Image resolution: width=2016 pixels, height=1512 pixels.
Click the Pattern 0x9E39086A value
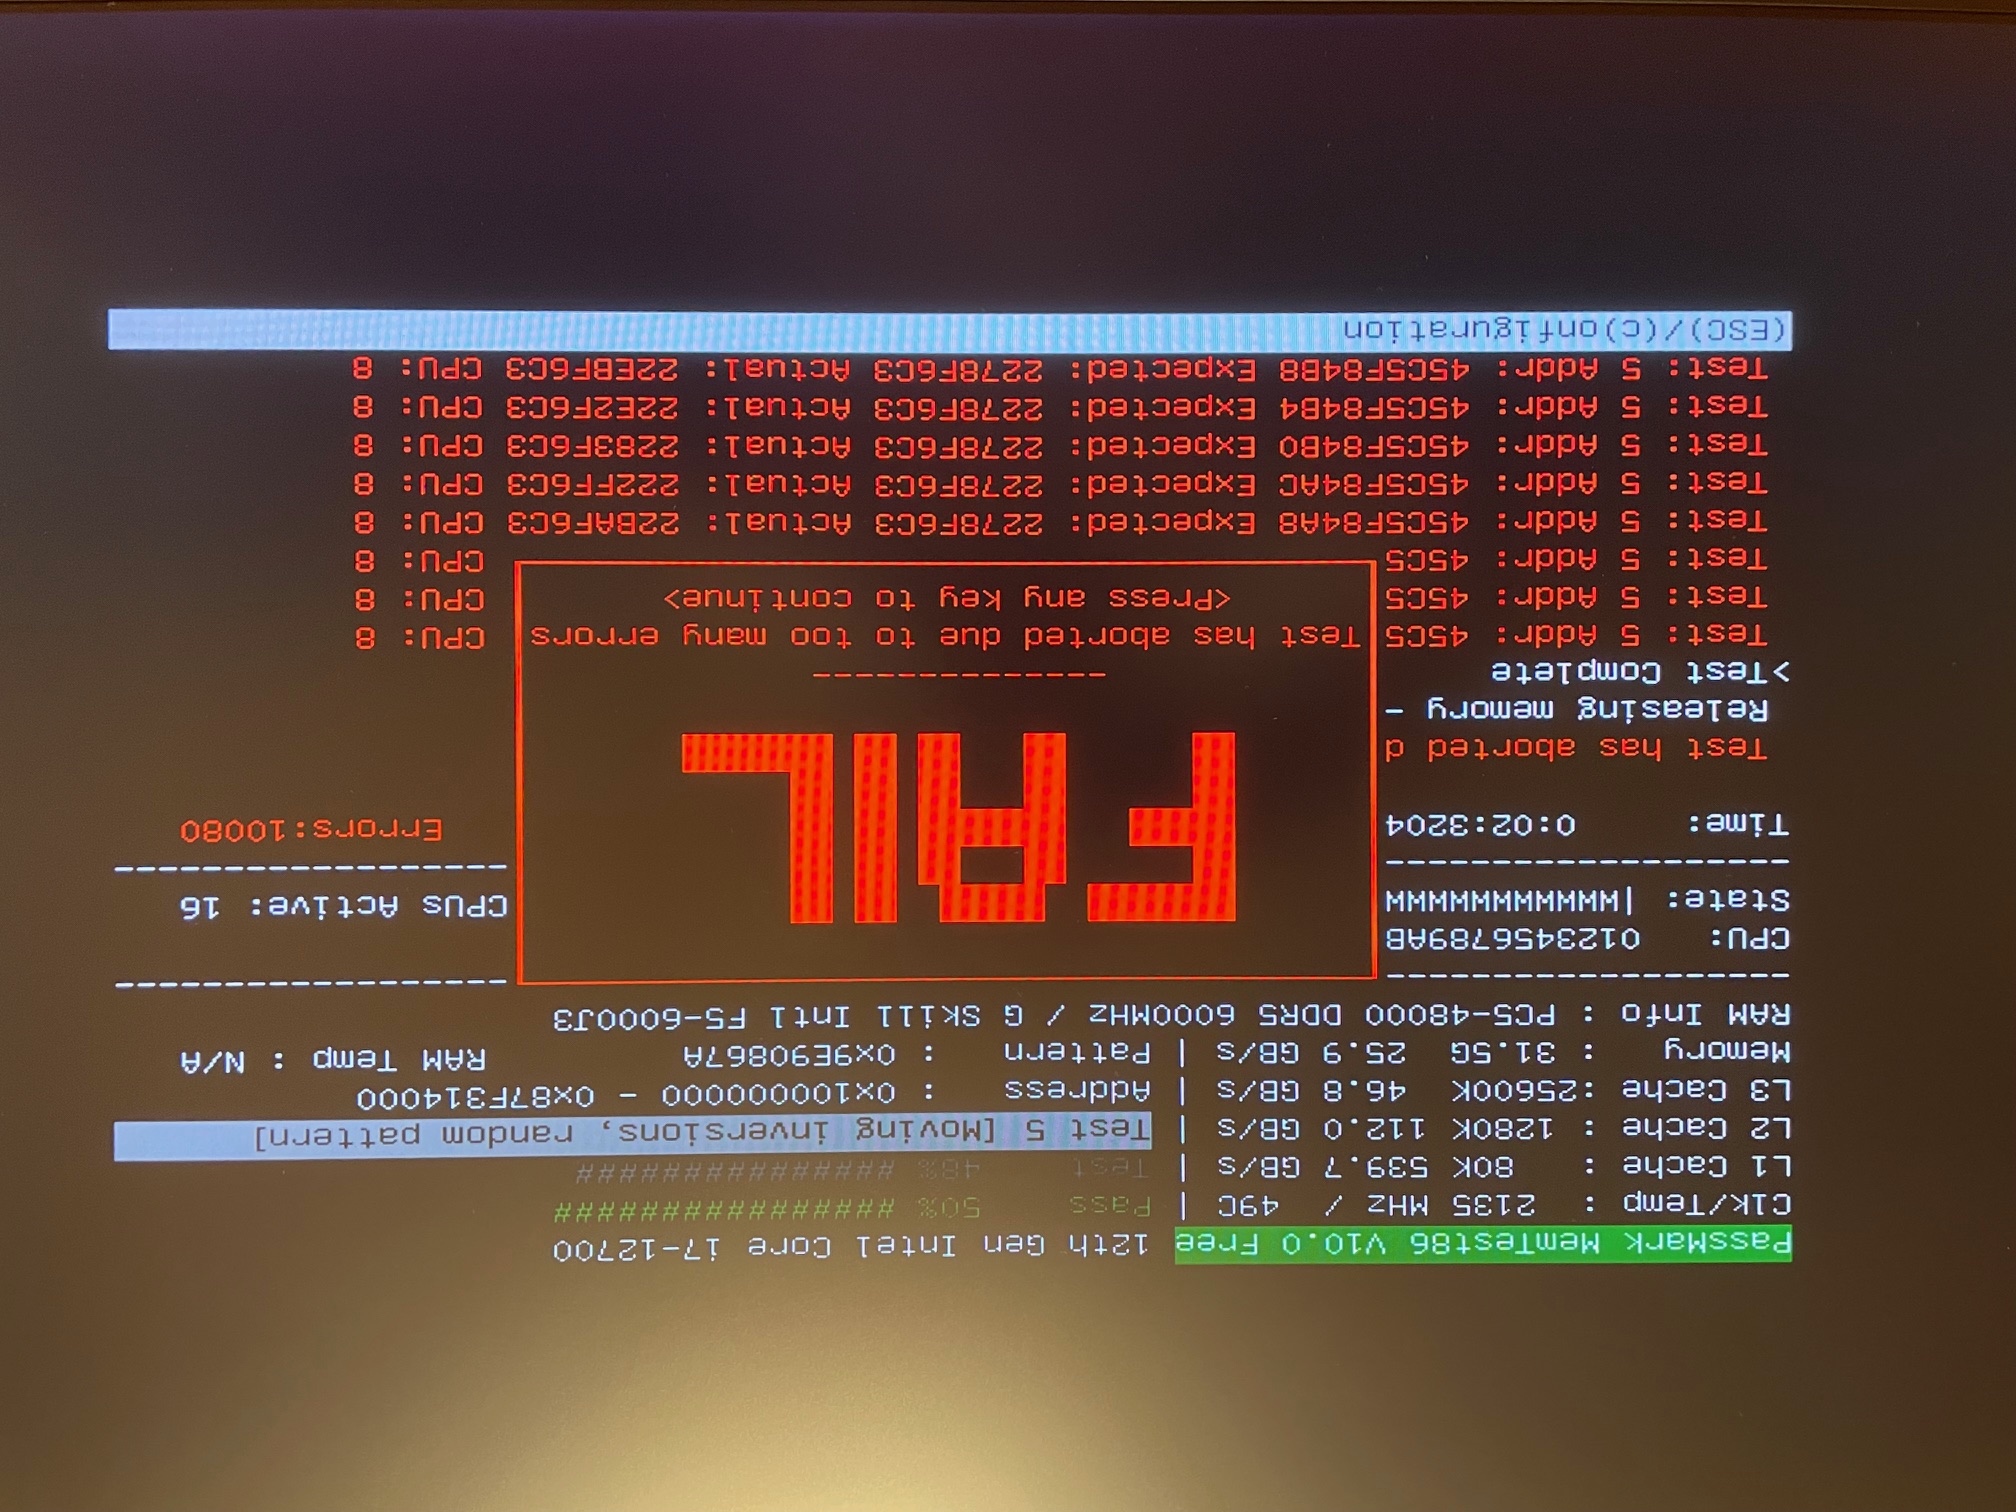click(790, 1054)
